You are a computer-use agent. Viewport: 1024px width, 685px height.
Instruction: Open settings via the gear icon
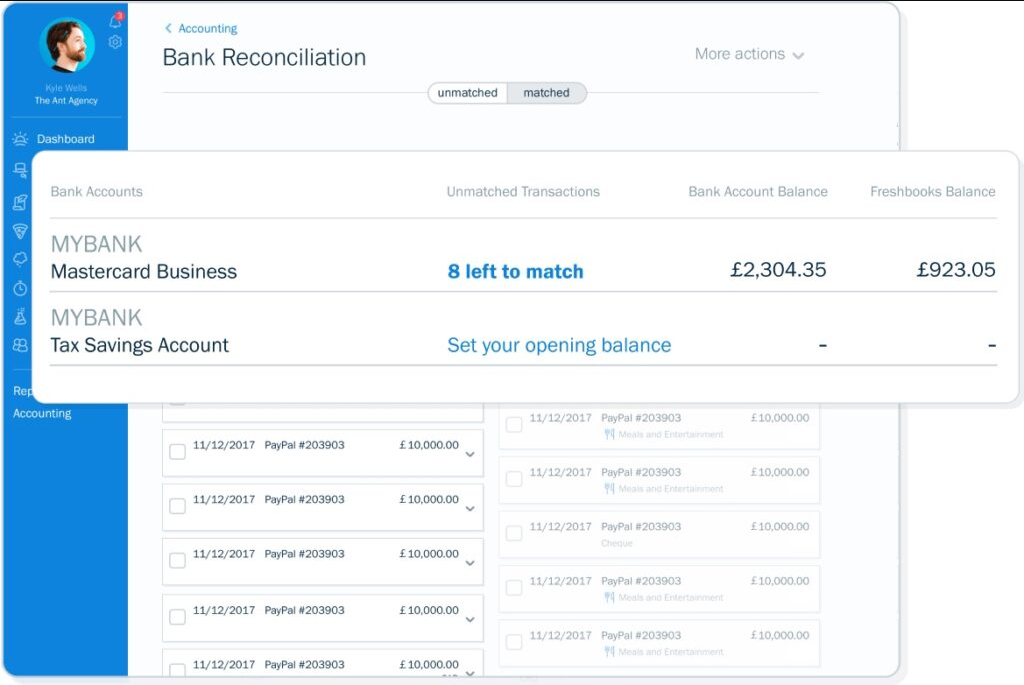[x=115, y=42]
